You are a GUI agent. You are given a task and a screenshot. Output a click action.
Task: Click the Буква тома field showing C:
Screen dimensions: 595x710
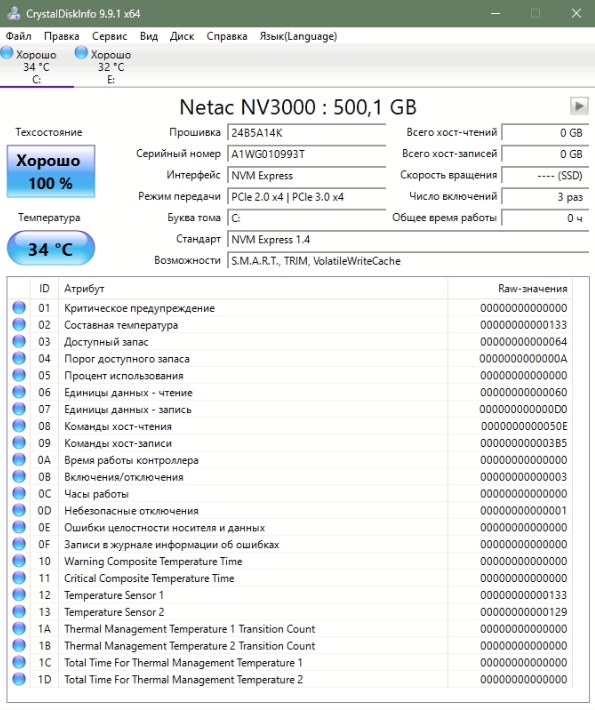[307, 218]
